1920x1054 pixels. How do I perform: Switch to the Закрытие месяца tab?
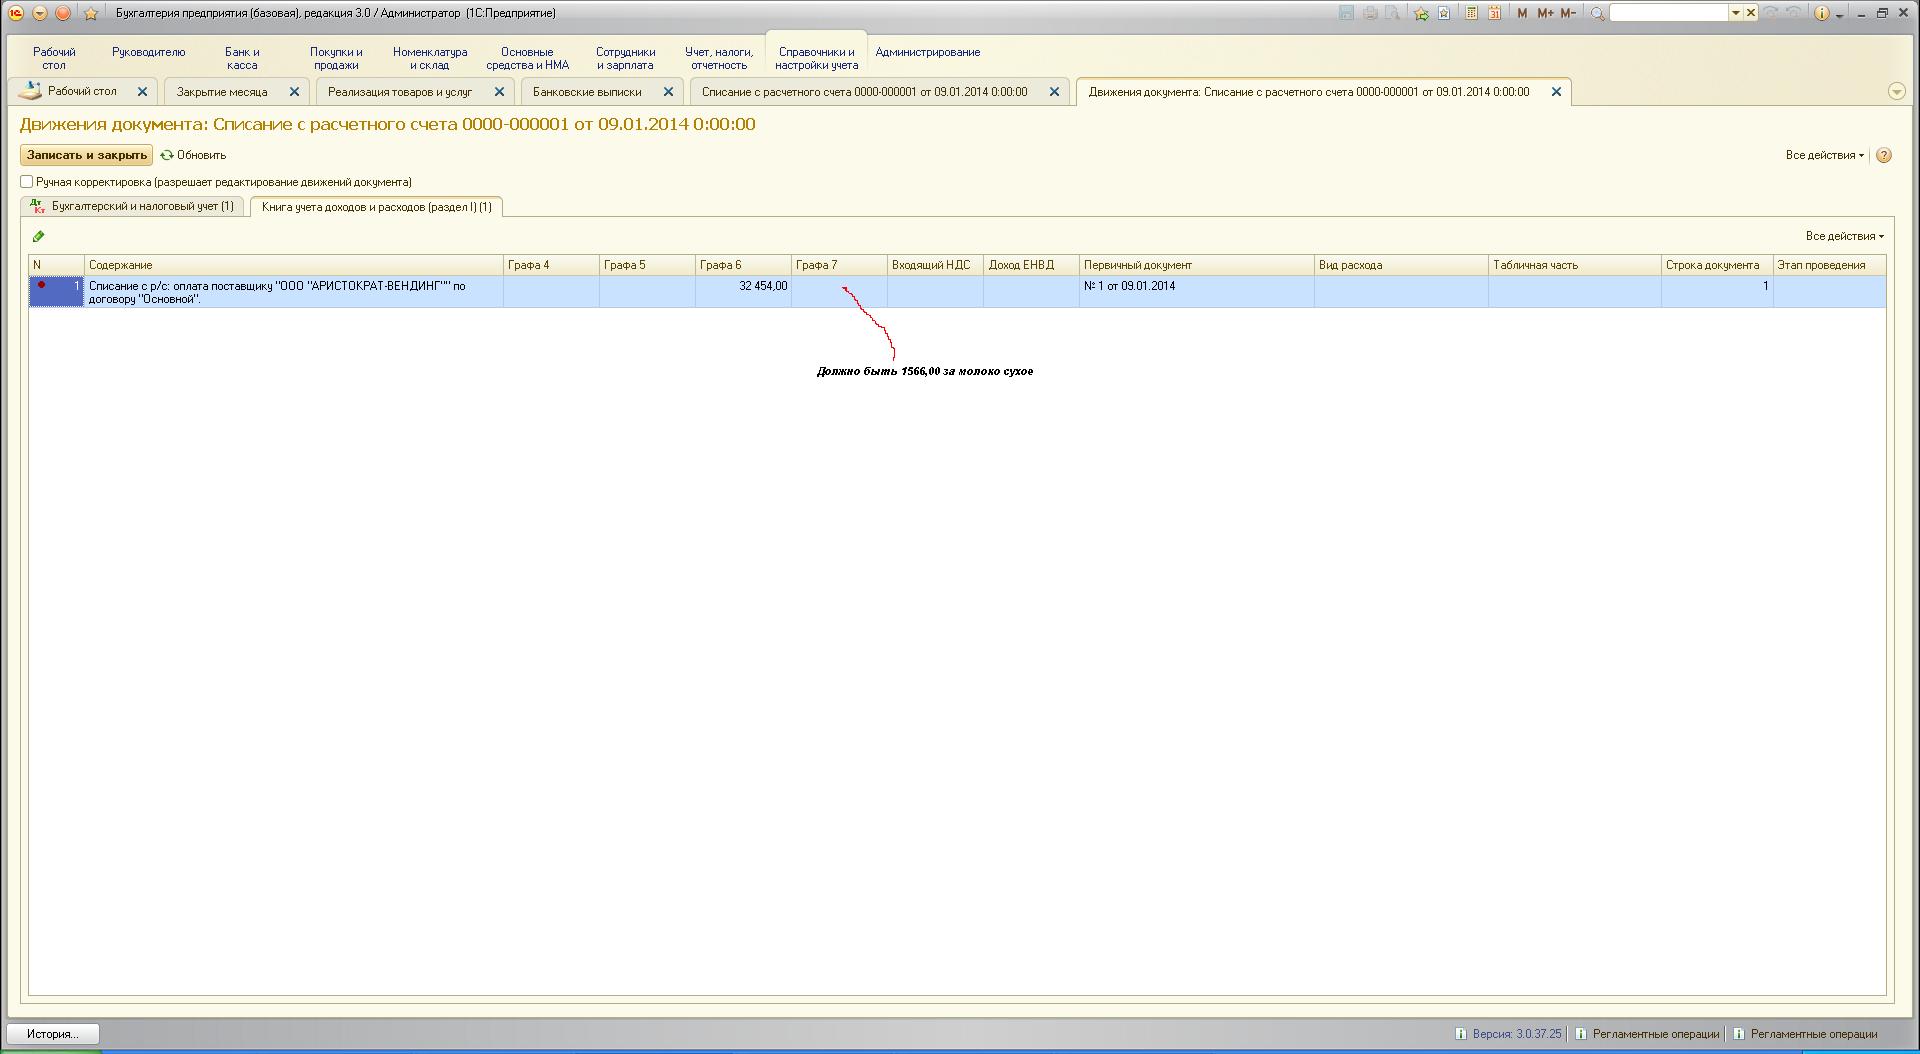tap(222, 91)
